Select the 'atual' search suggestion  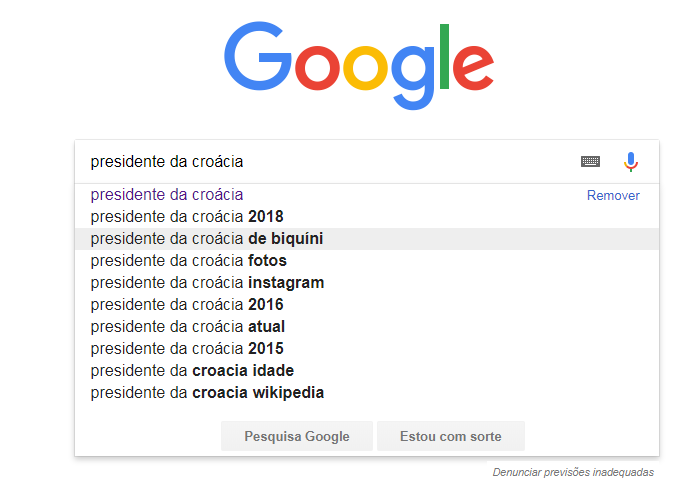(367, 327)
